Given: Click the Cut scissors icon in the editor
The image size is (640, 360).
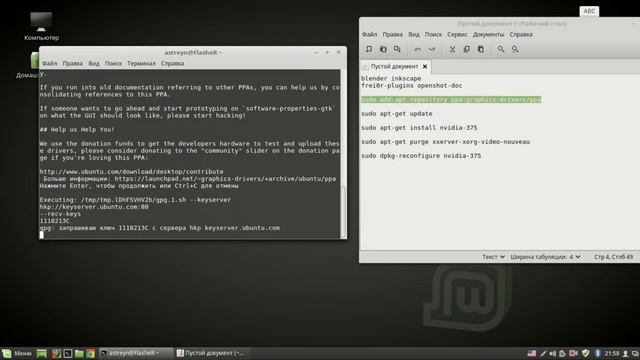Looking at the screenshot, I should [452, 49].
